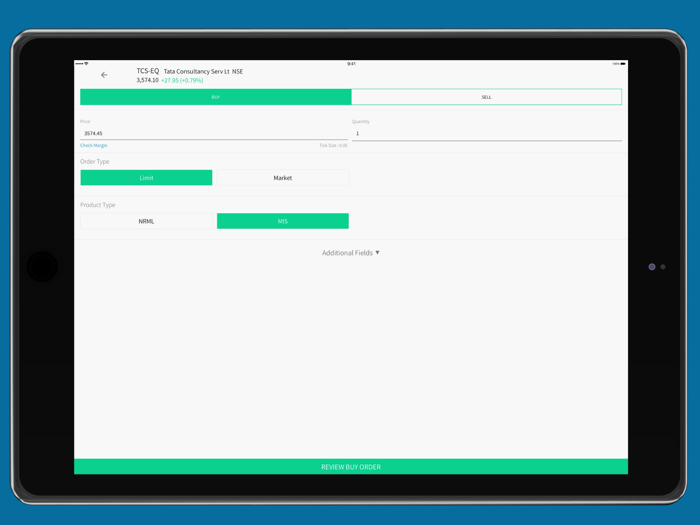Choose MIS product type
The height and width of the screenshot is (525, 700).
coord(283,221)
